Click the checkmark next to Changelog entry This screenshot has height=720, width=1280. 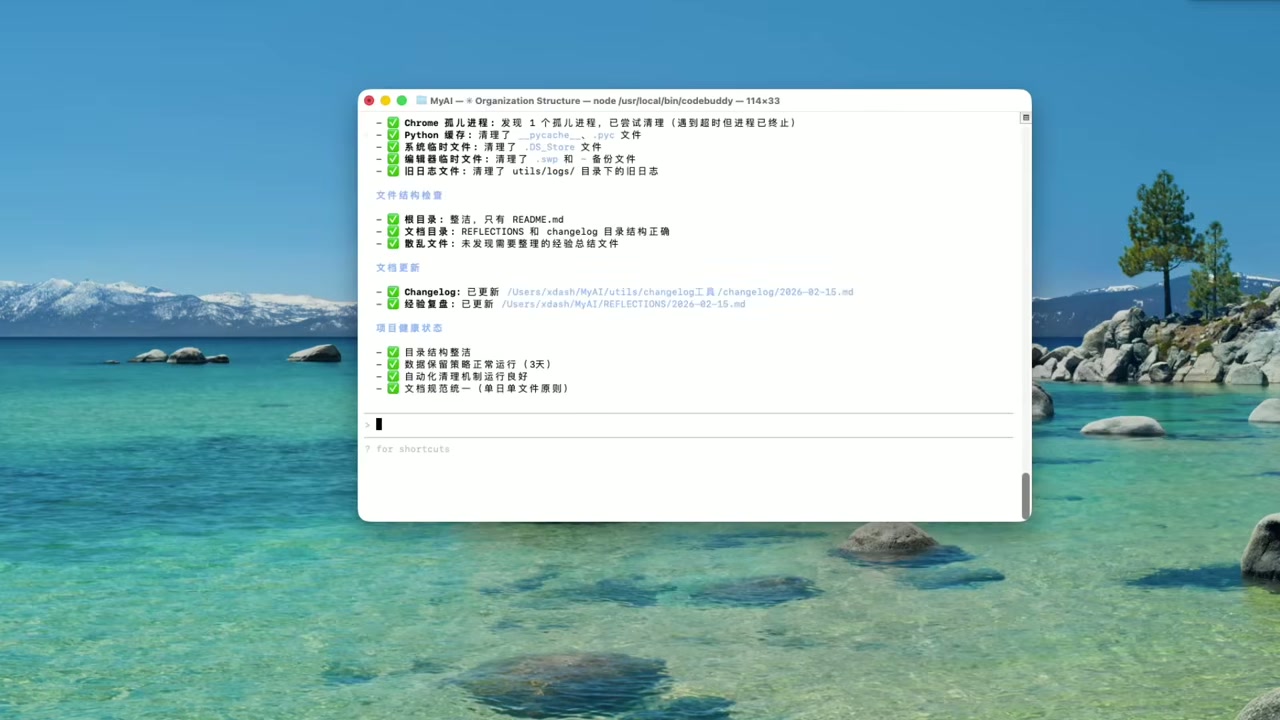pos(393,292)
